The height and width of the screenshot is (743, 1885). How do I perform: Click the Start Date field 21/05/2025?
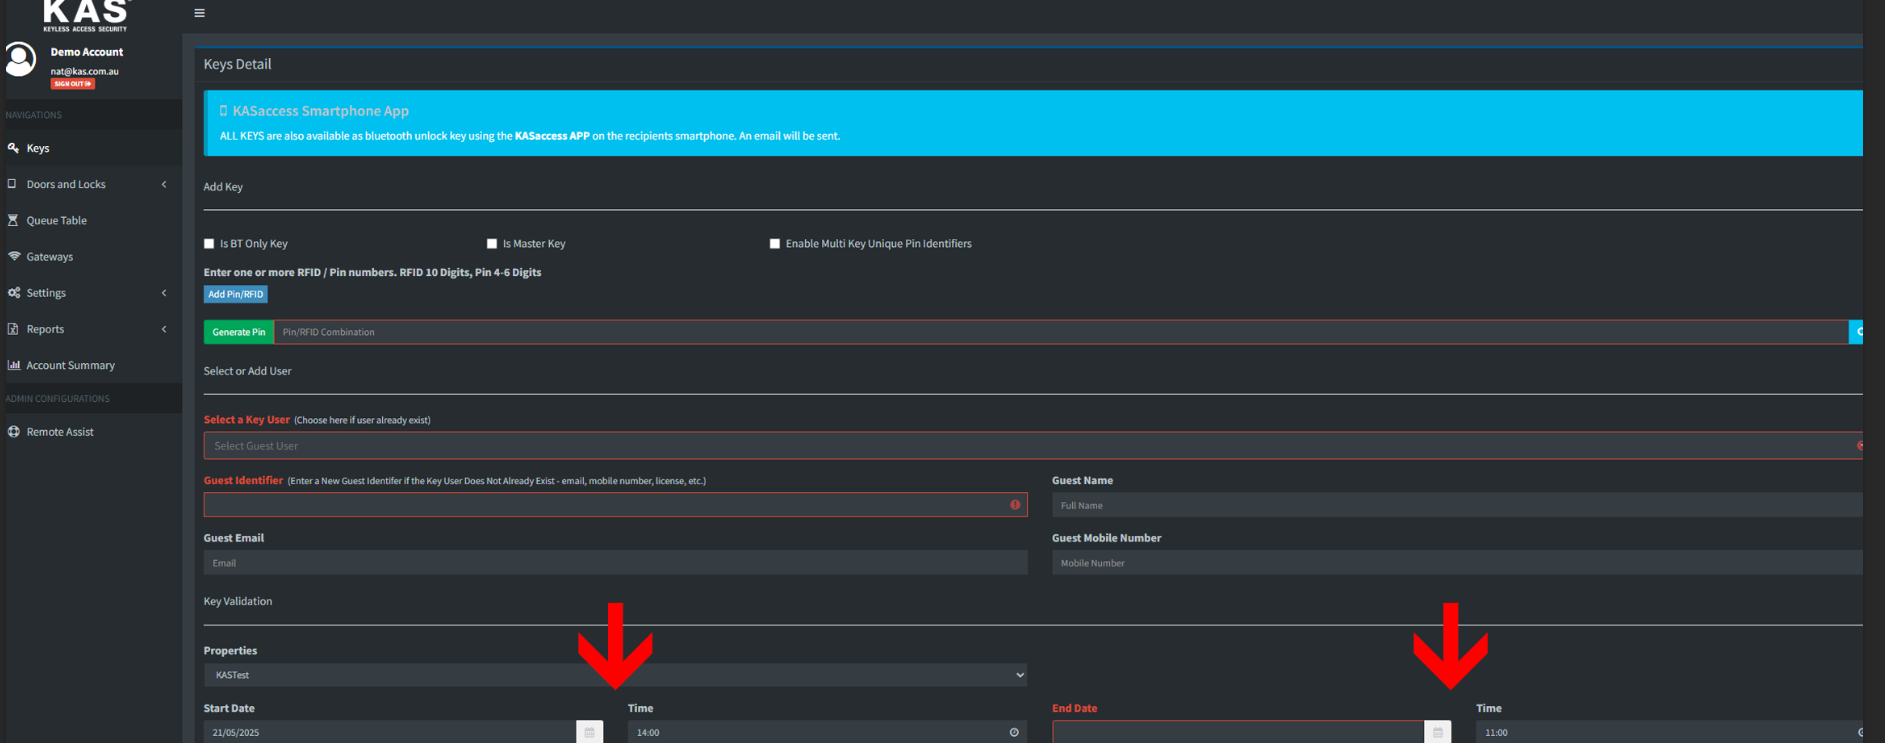pyautogui.click(x=390, y=732)
